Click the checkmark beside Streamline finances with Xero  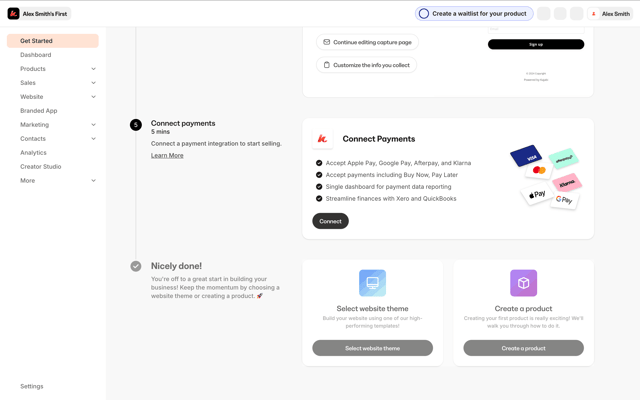click(x=319, y=198)
